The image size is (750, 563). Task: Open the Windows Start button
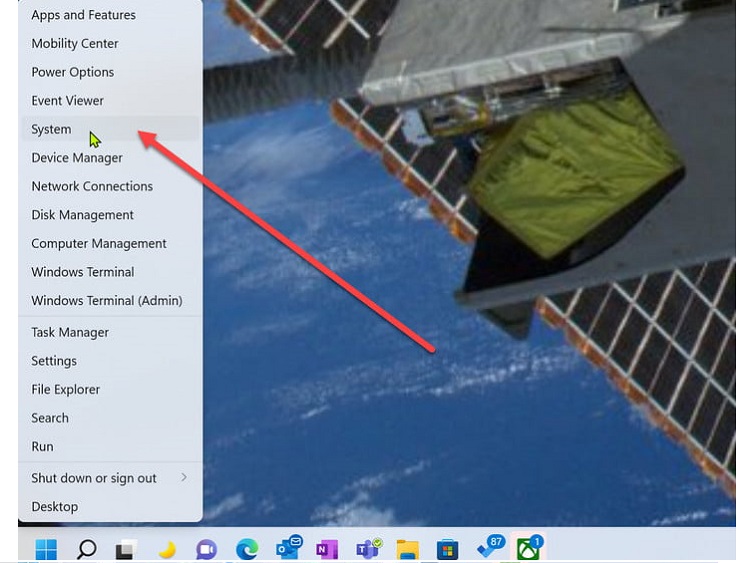pos(46,549)
